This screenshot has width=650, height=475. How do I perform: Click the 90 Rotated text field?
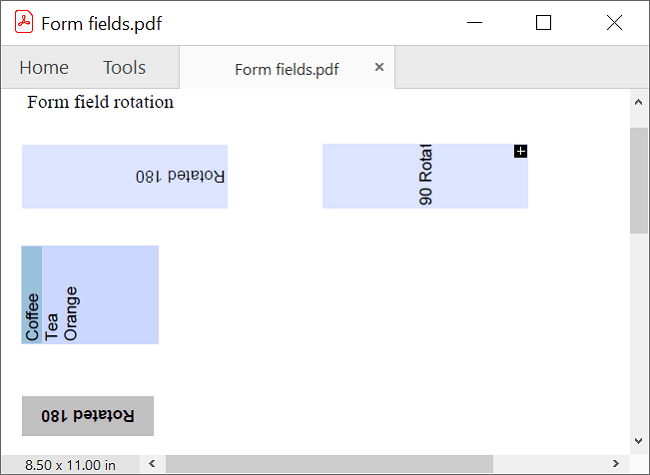424,176
